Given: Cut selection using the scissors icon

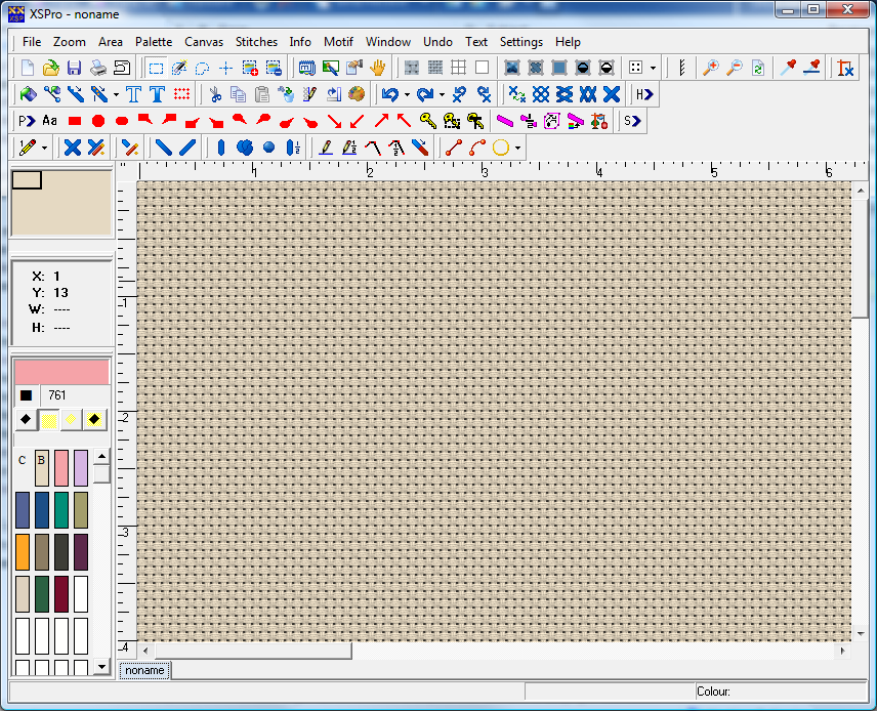Looking at the screenshot, I should [217, 93].
